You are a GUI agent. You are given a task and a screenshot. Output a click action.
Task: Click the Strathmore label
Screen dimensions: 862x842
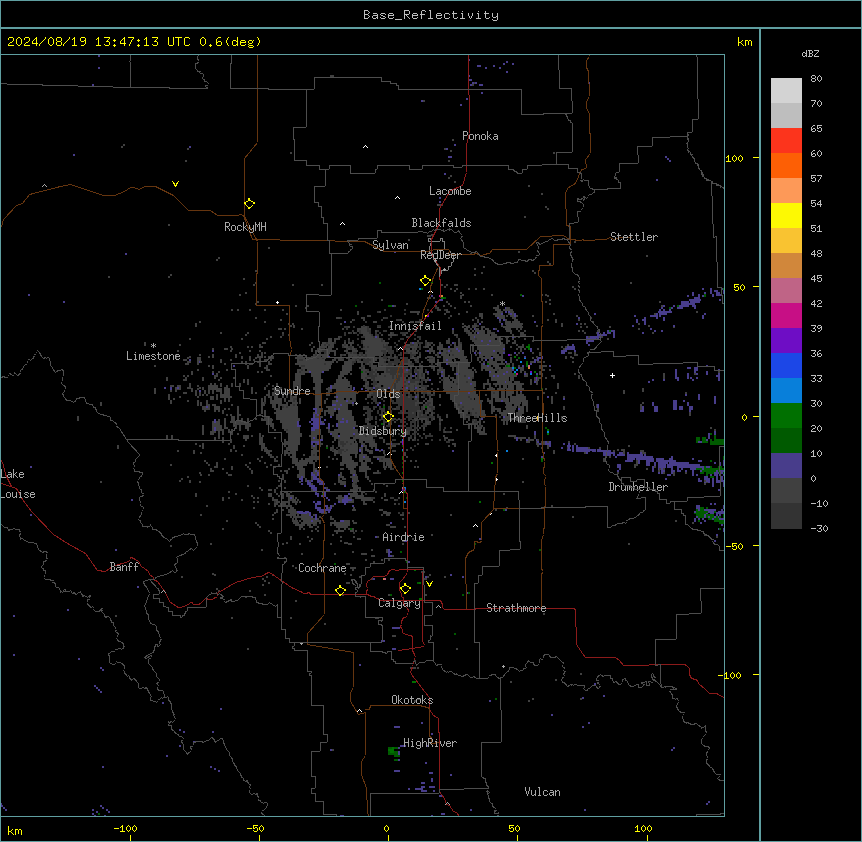coord(516,608)
